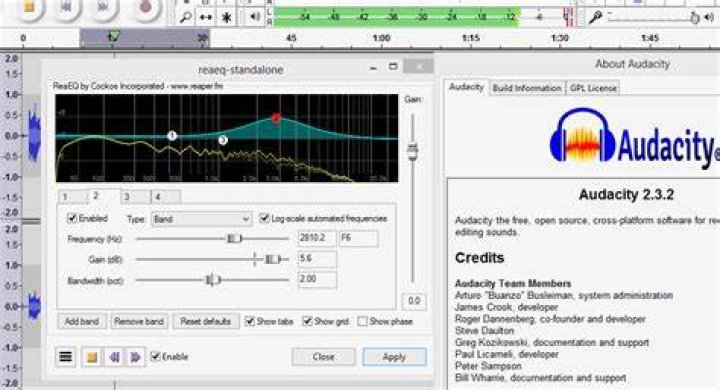Screen dimensions: 720x390
Task: Click the red band point on EQ graph
Action: click(x=276, y=119)
